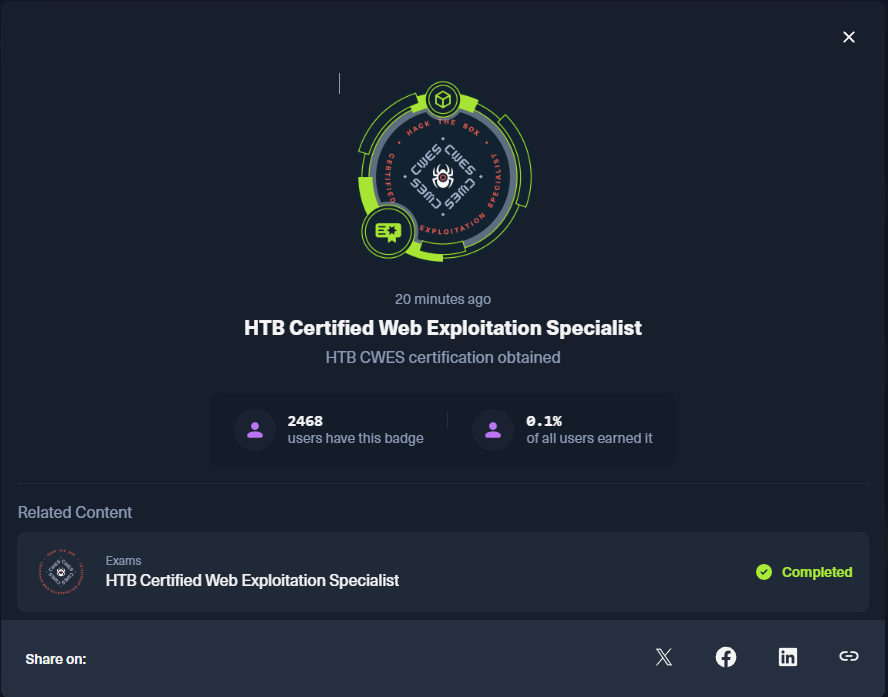Click the "0.1%" earned percentage
This screenshot has width=888, height=697.
point(544,421)
